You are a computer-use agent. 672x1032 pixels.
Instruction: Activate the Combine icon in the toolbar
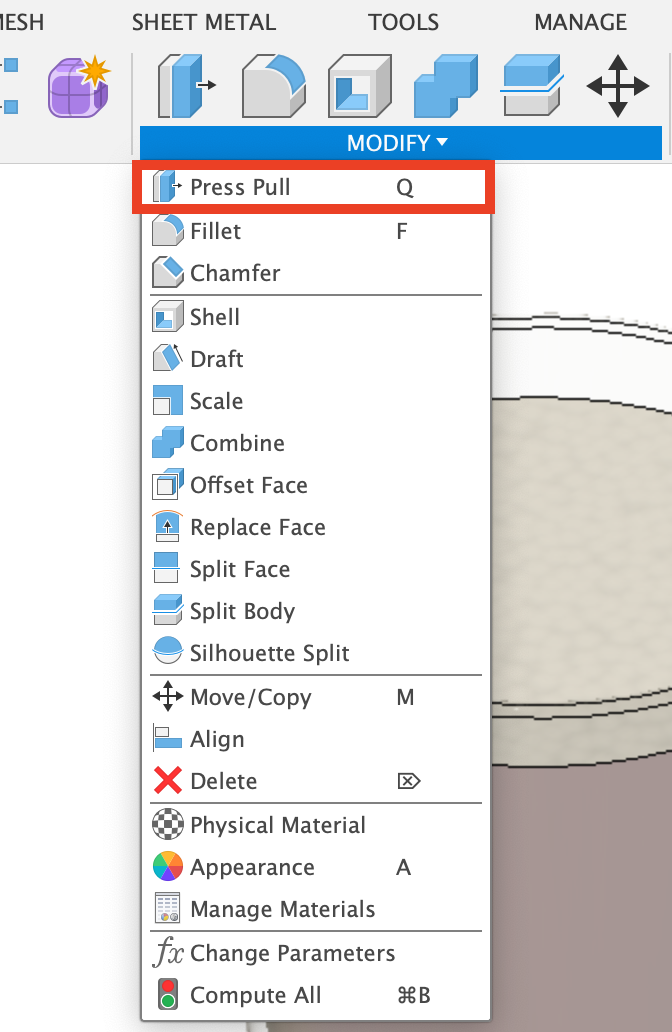point(444,86)
